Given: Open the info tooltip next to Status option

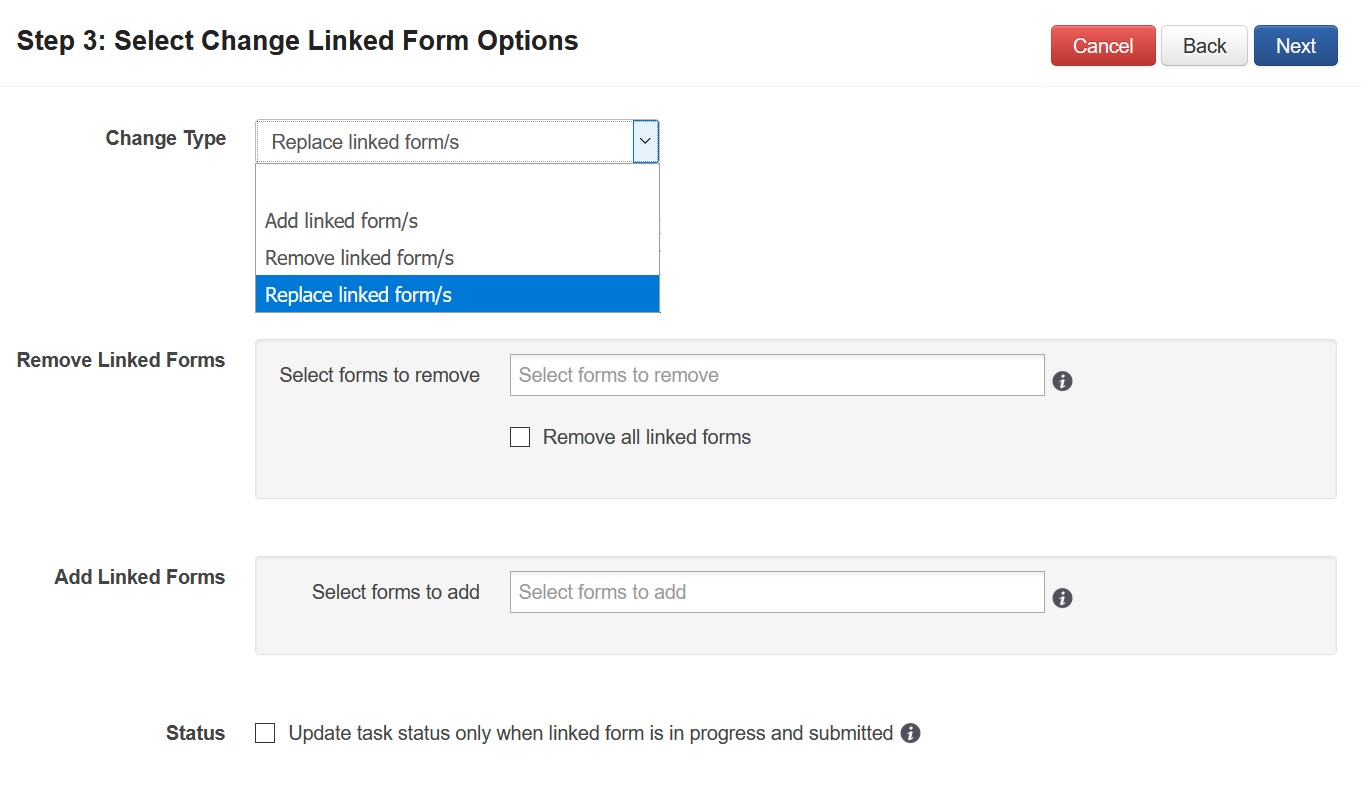Looking at the screenshot, I should click(x=910, y=733).
